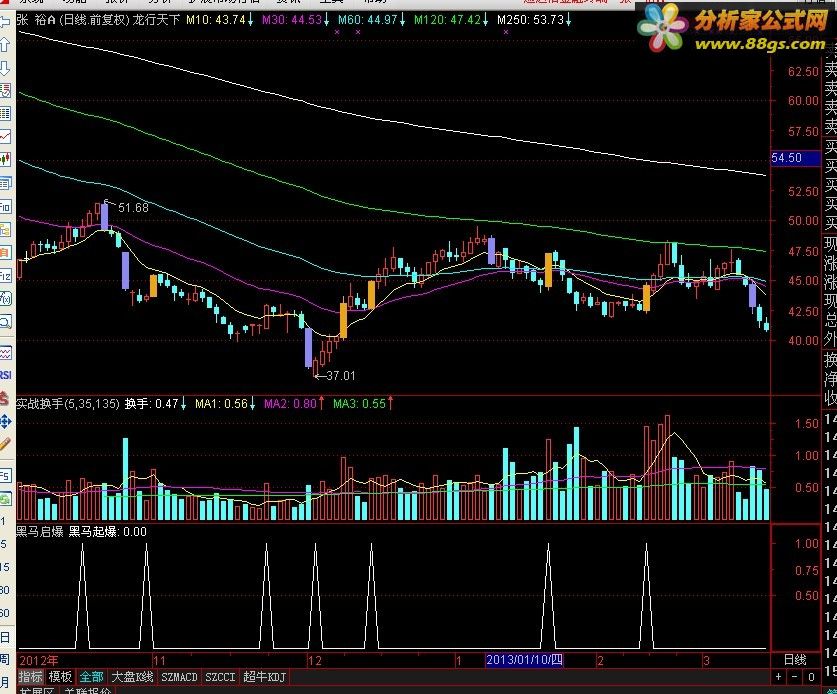Screen dimensions: 837x694
Task: Click the 龙行天下 formula name
Action: coord(156,20)
